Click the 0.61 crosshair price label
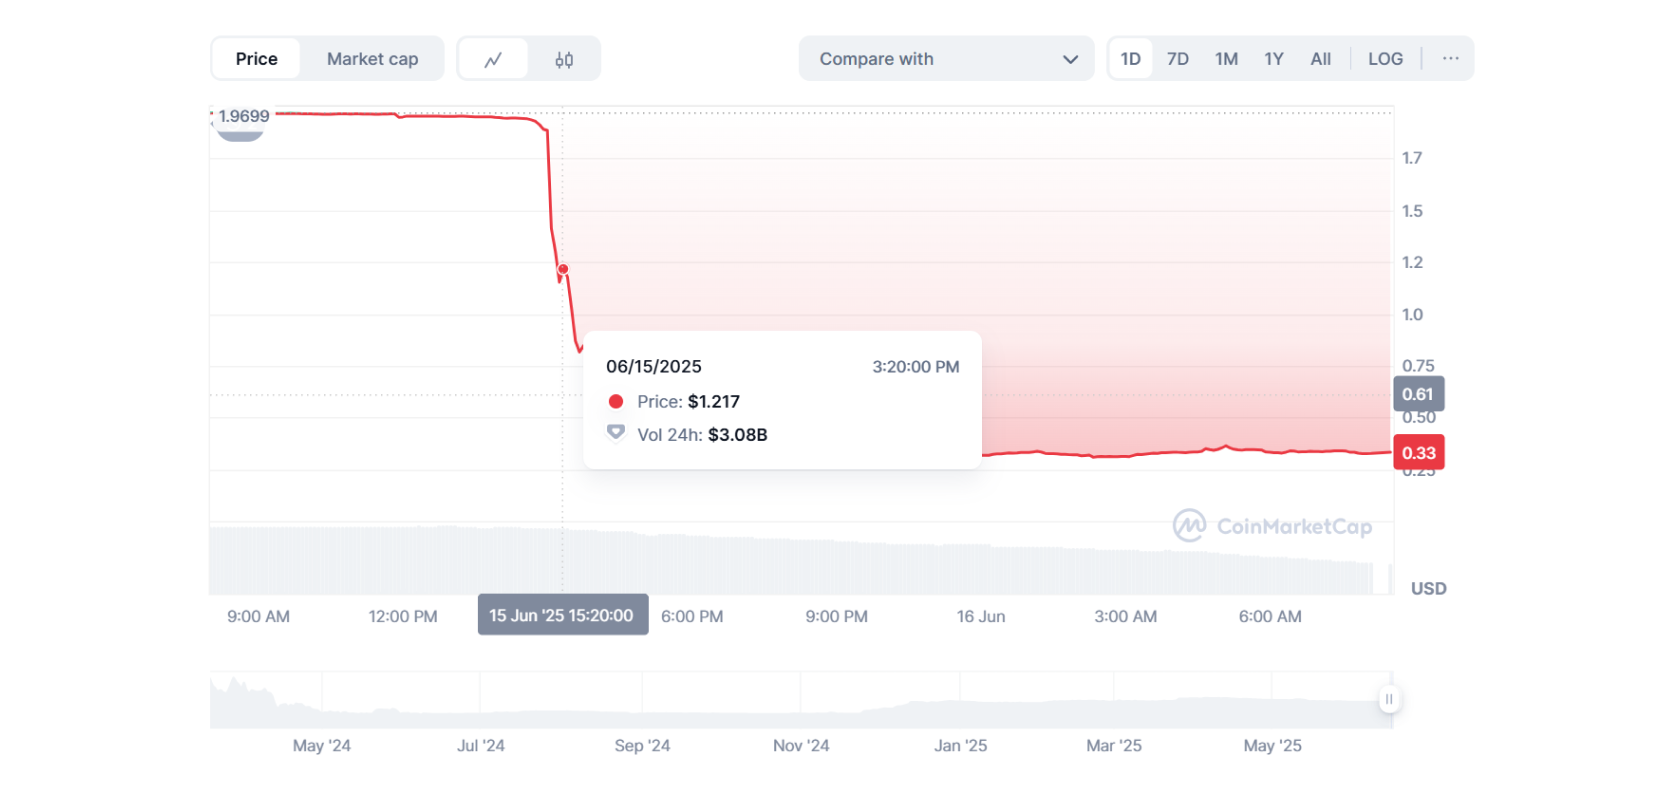Image resolution: width=1680 pixels, height=800 pixels. (x=1418, y=394)
